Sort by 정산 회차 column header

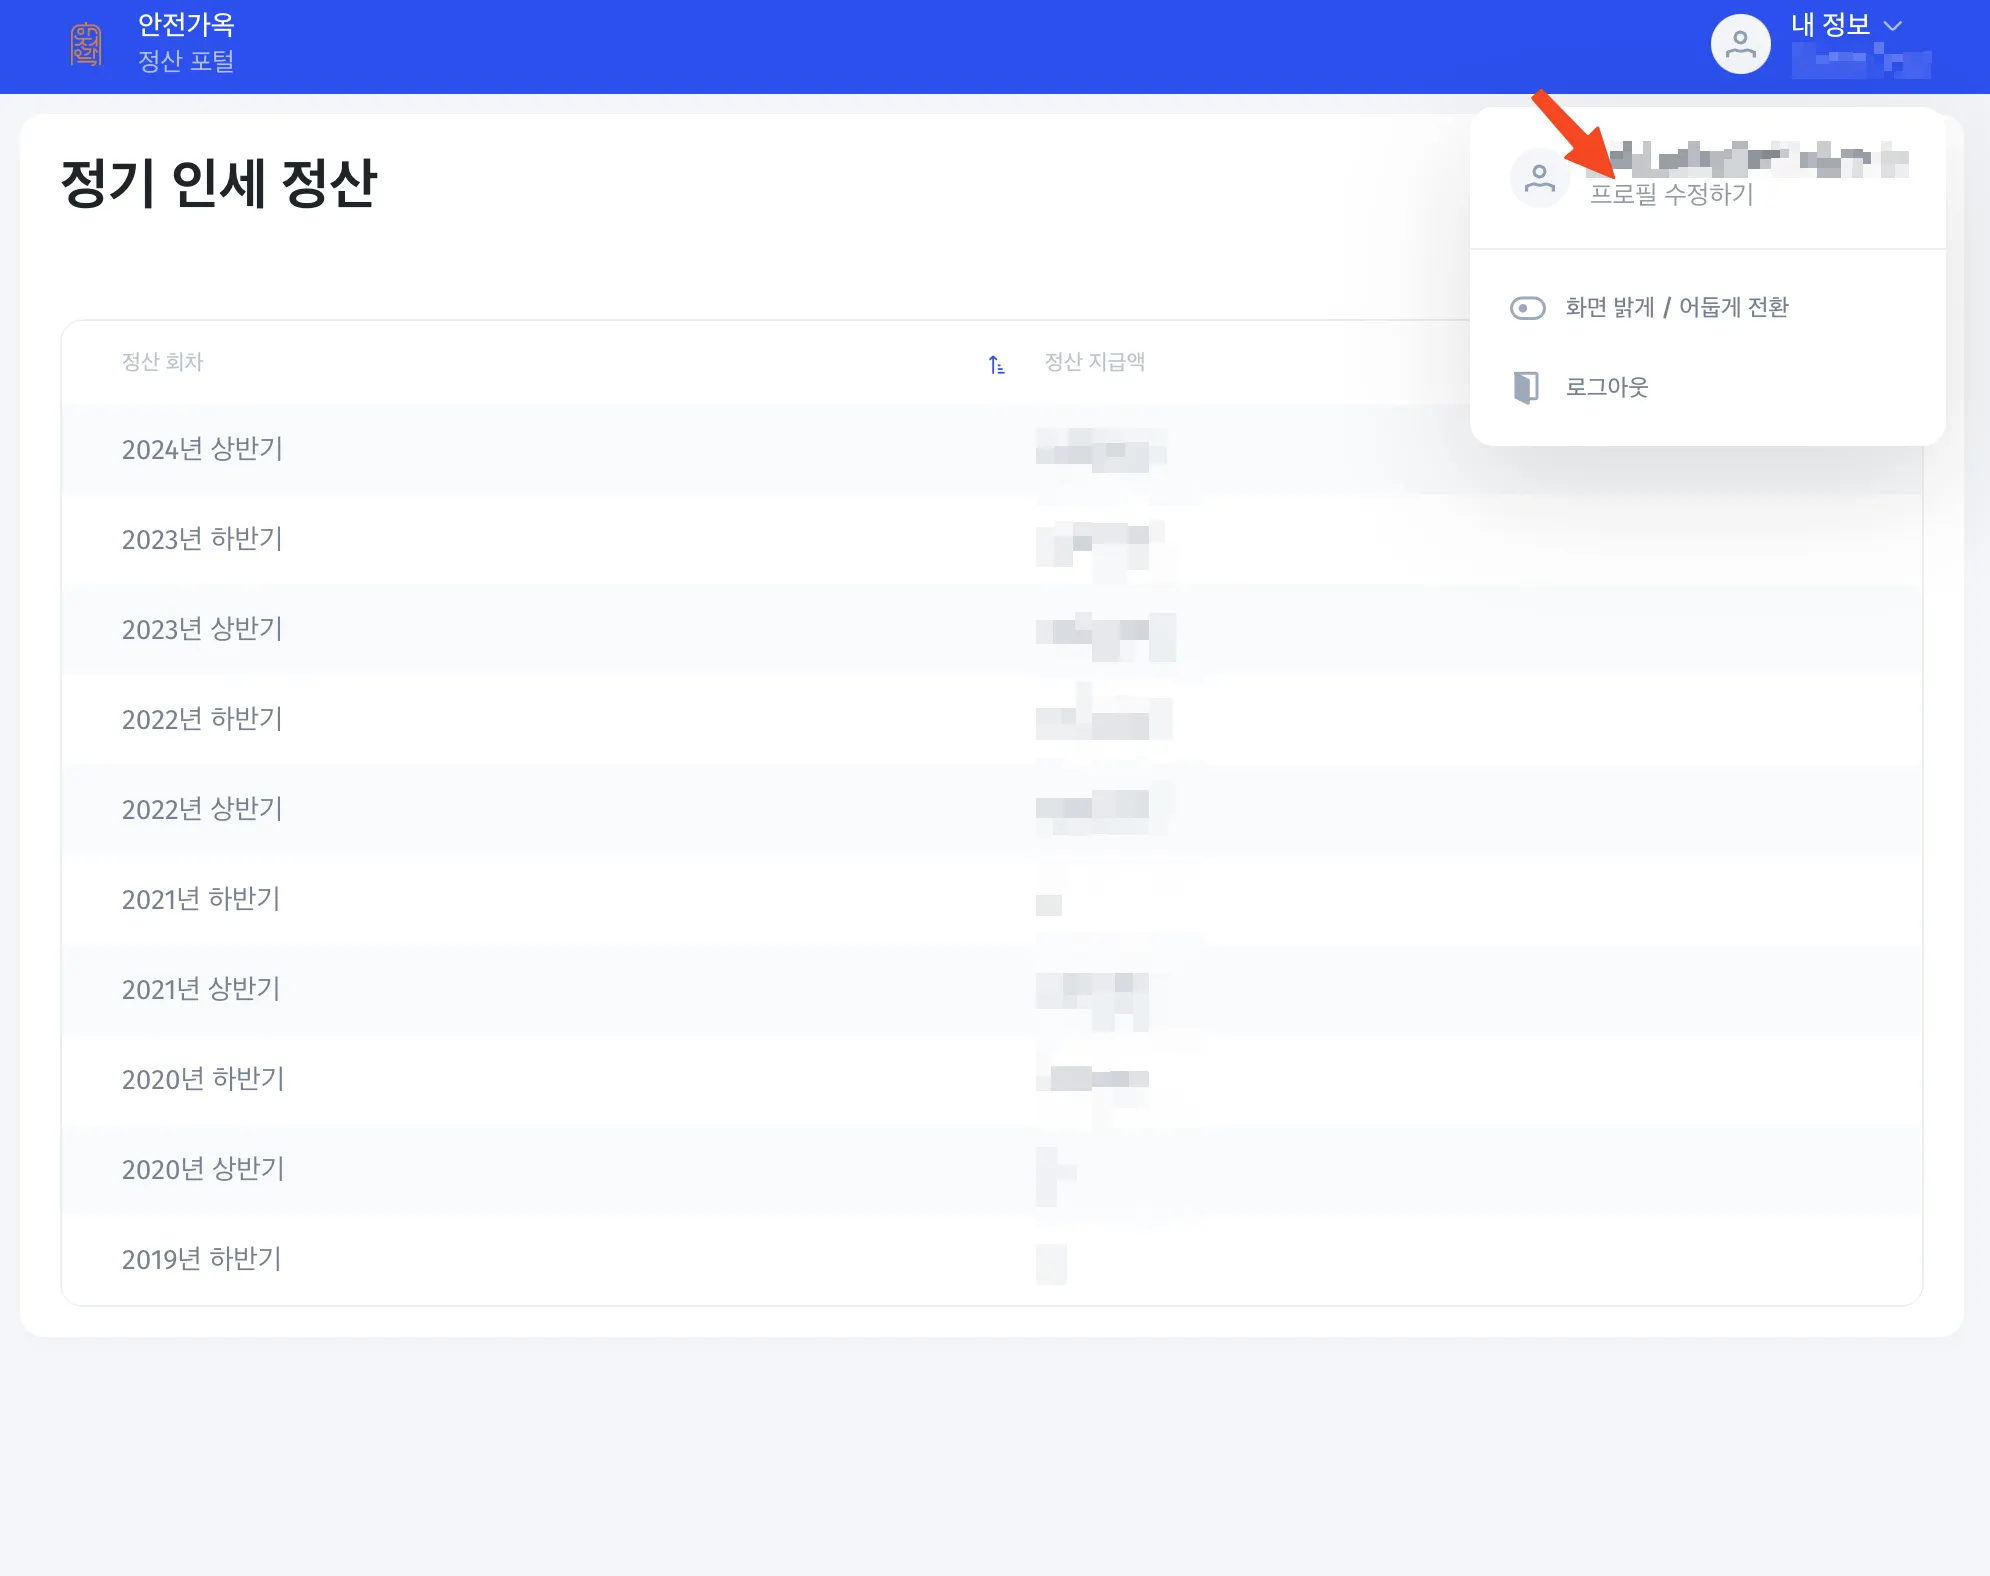[162, 362]
